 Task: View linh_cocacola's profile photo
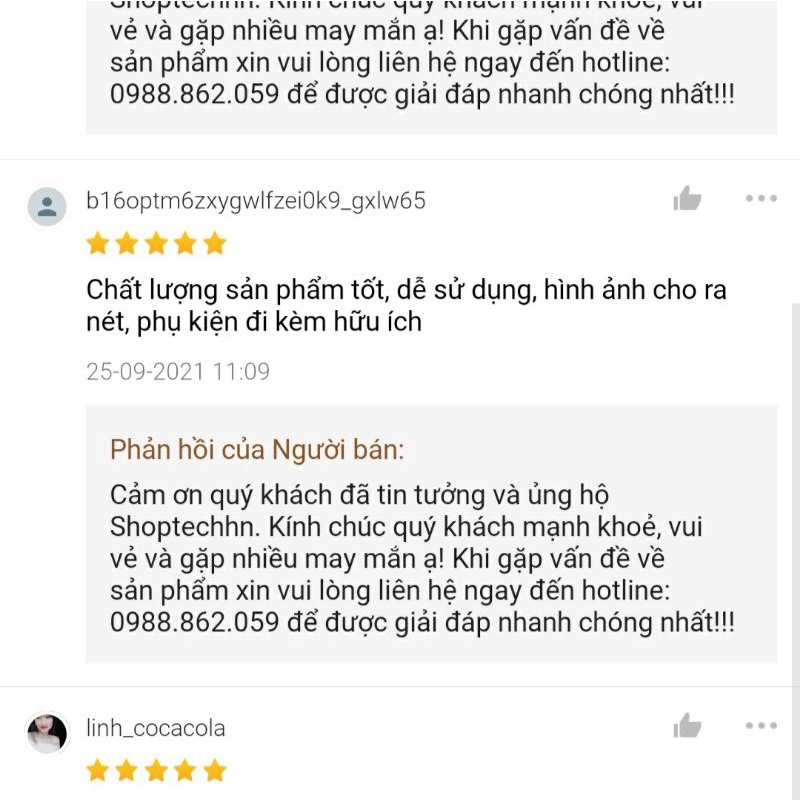tap(47, 733)
